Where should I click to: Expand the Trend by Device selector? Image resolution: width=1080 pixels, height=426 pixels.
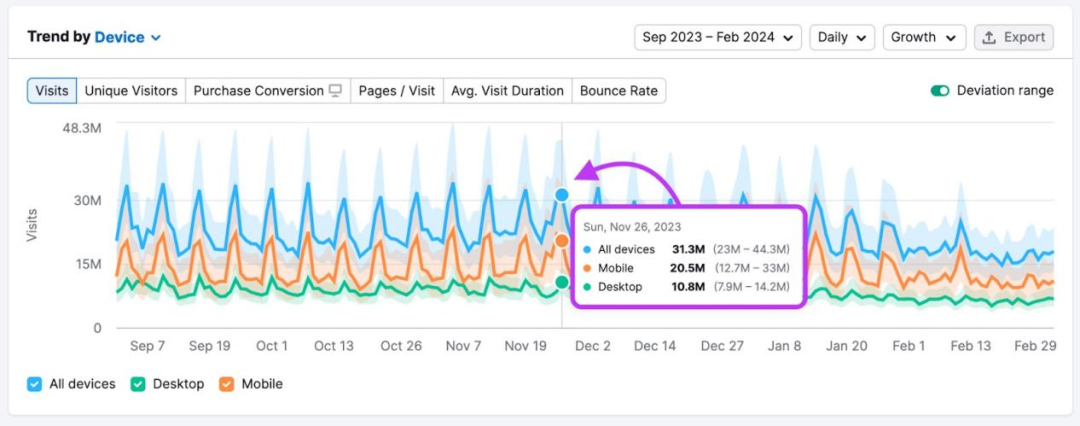[128, 37]
